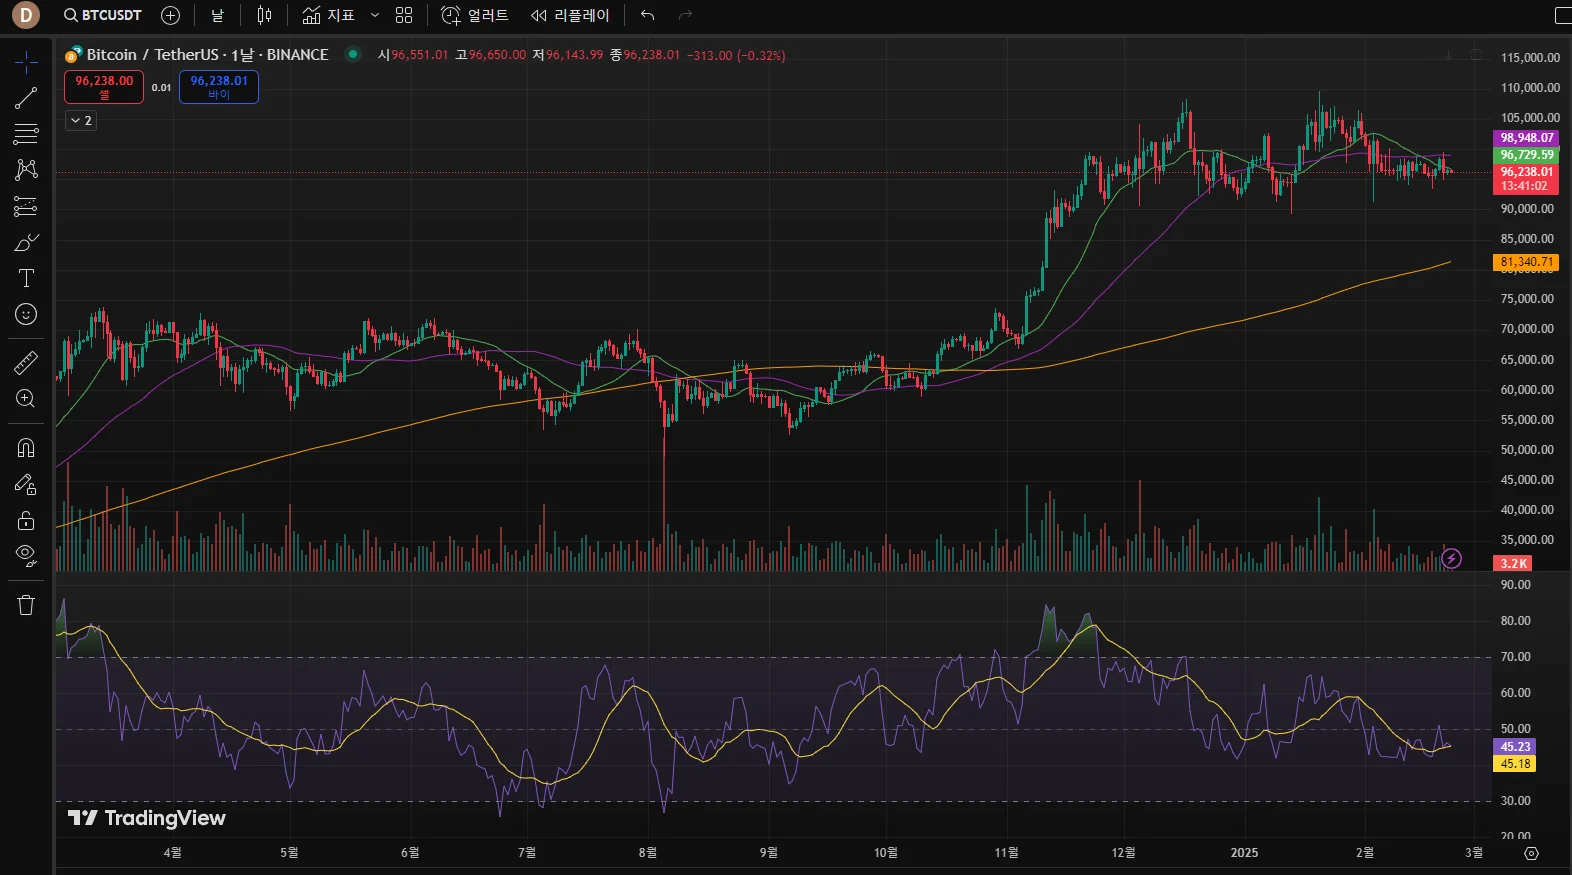Expand the collapsed indicator legend showing 2
Viewport: 1572px width, 875px height.
81,120
